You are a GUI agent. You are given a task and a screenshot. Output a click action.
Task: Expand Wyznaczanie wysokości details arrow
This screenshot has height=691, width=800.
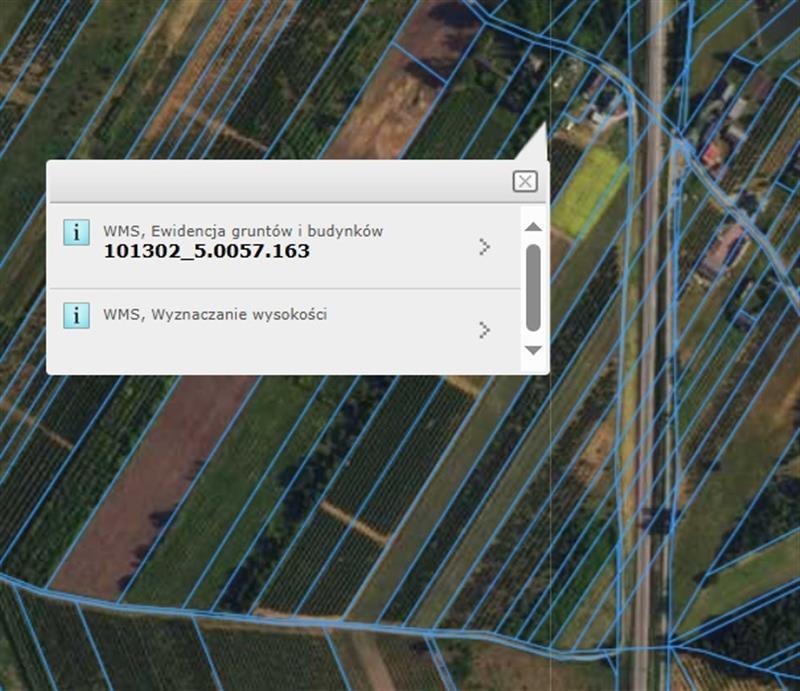[x=485, y=330]
